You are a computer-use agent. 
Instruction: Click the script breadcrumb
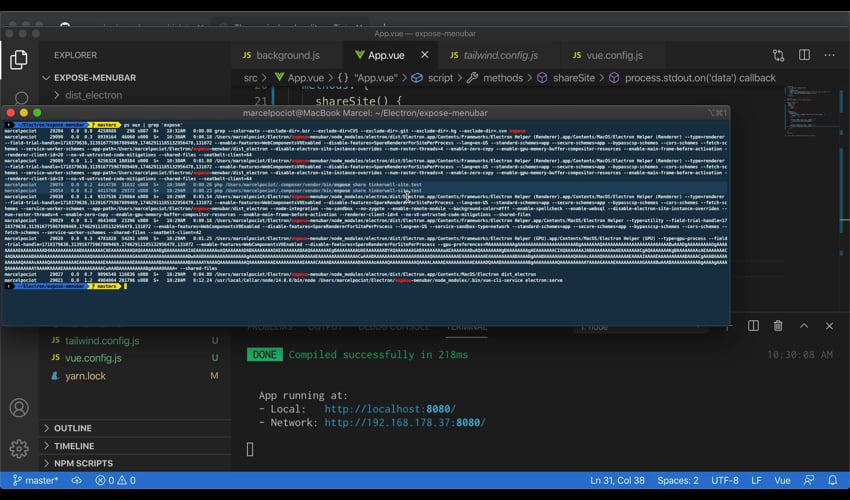(433, 78)
